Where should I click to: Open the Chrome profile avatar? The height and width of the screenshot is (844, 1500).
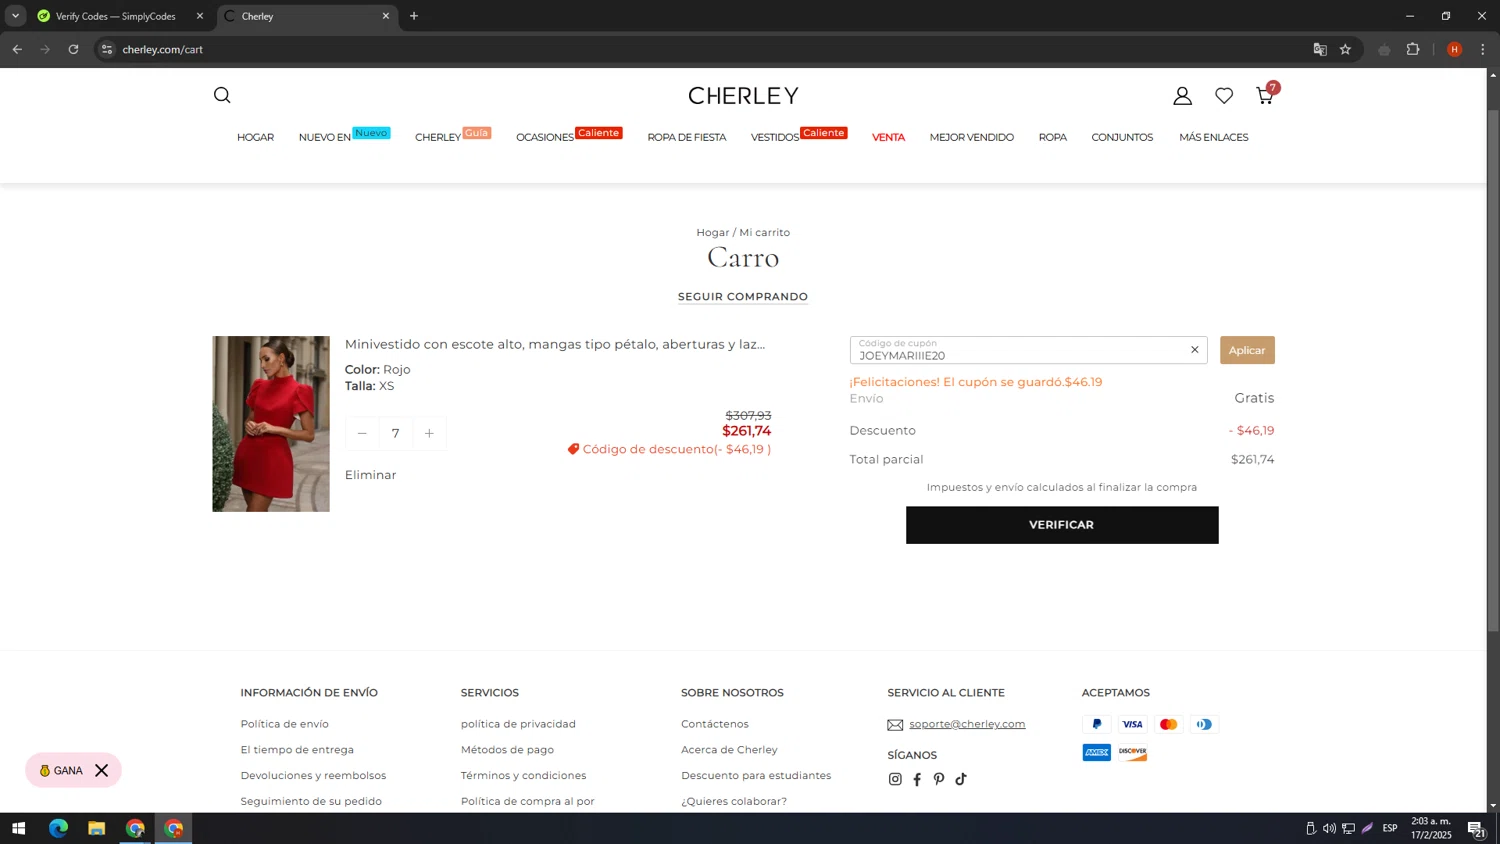(1454, 49)
